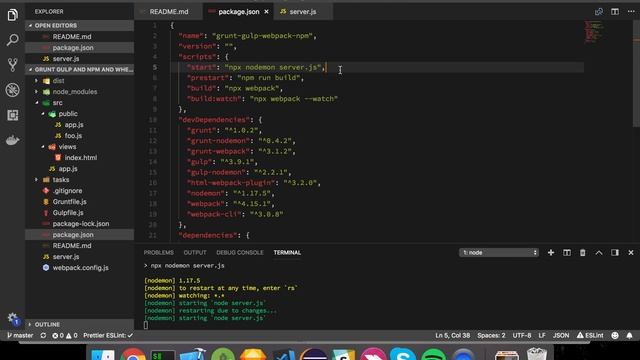Open the Explorer view in activity bar
Image resolution: width=640 pixels, height=360 pixels.
tap(13, 15)
